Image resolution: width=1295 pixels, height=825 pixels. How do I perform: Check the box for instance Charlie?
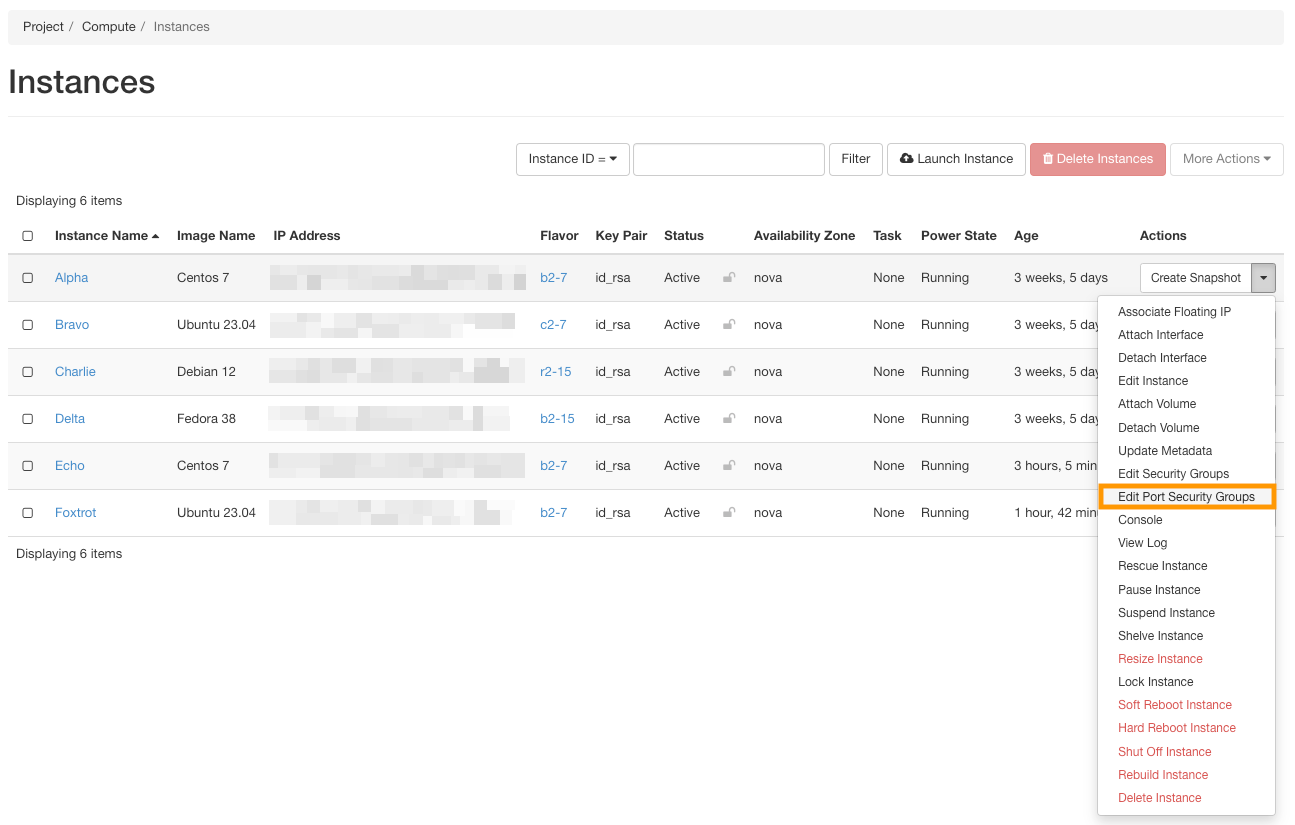pyautogui.click(x=28, y=372)
